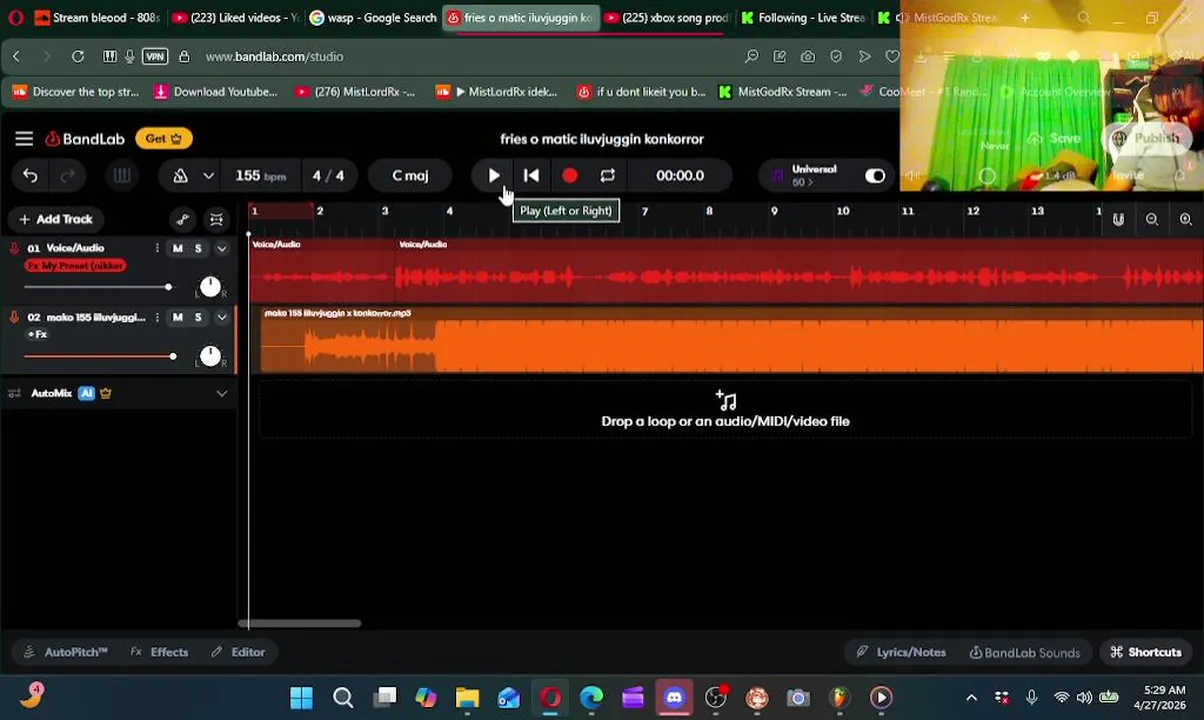Open the 4 / 4 time signature selector
Image resolution: width=1204 pixels, height=720 pixels.
pyautogui.click(x=328, y=176)
